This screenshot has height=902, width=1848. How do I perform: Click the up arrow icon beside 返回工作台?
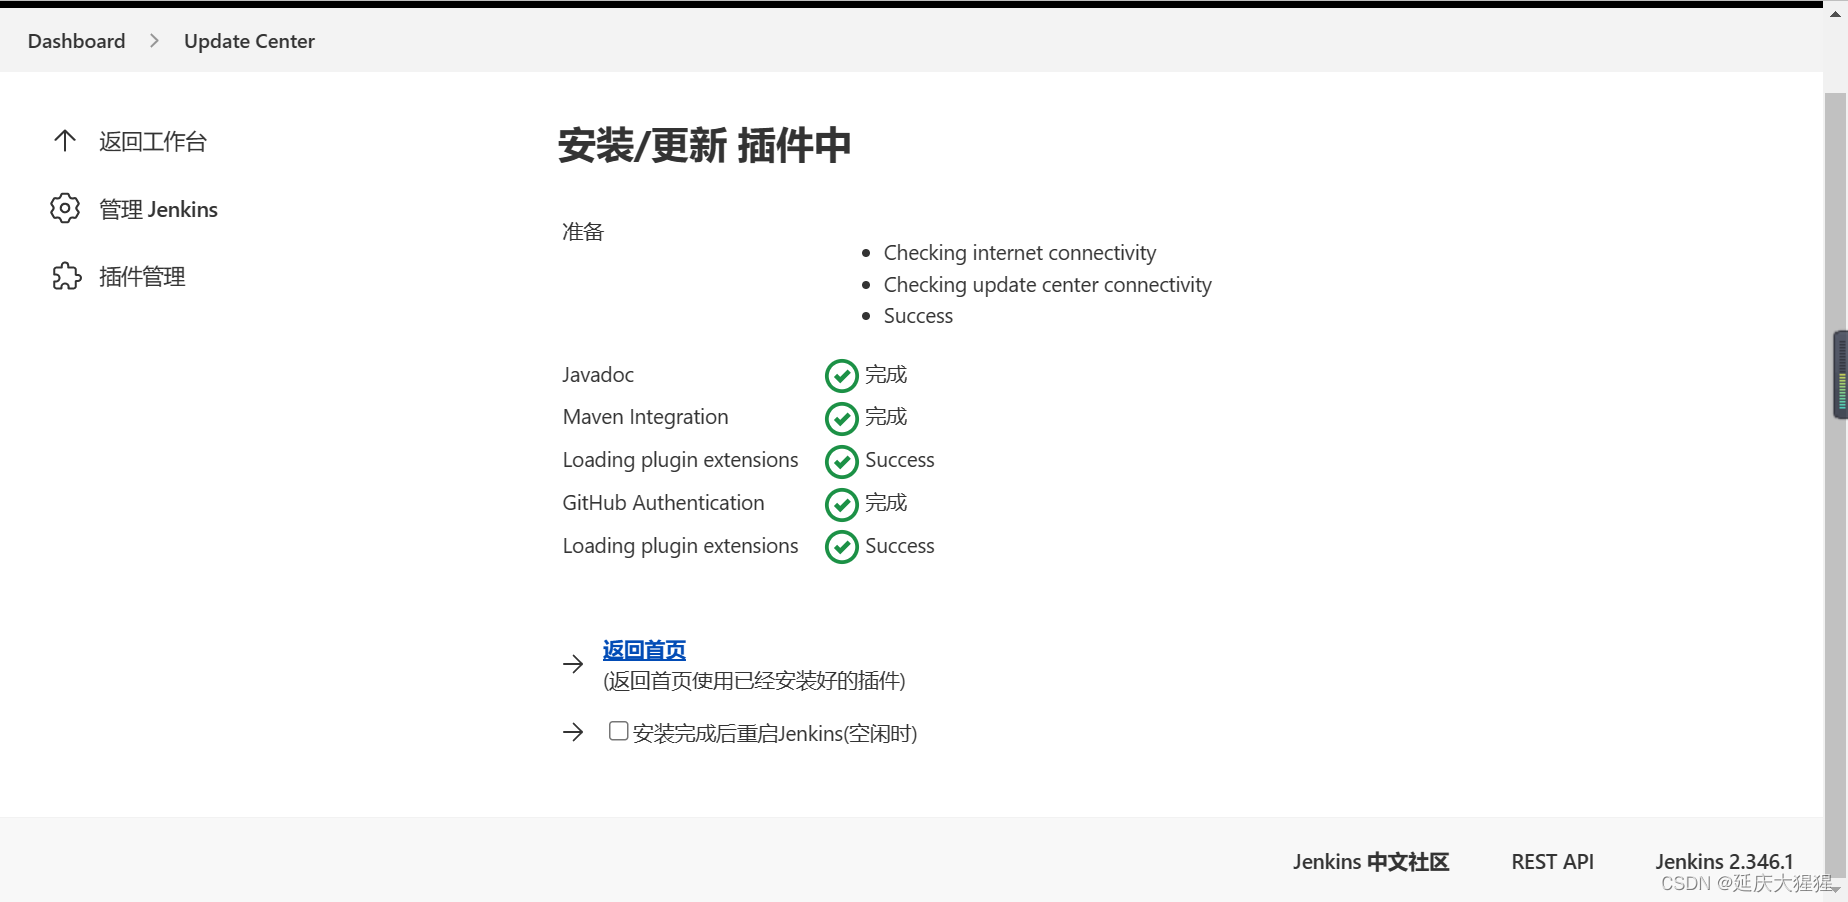pyautogui.click(x=64, y=140)
